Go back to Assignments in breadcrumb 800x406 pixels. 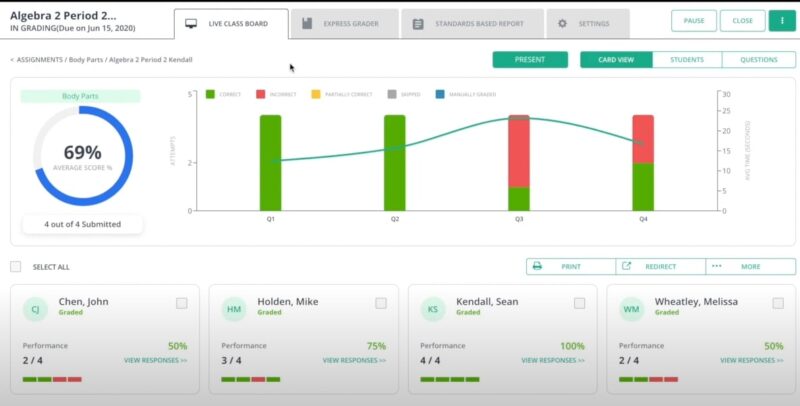(x=40, y=60)
